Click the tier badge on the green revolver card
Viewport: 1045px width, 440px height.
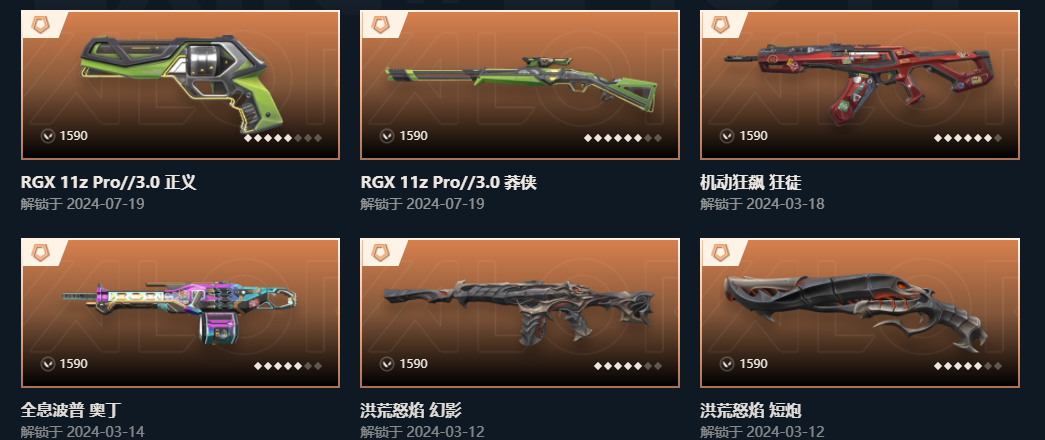(41, 25)
